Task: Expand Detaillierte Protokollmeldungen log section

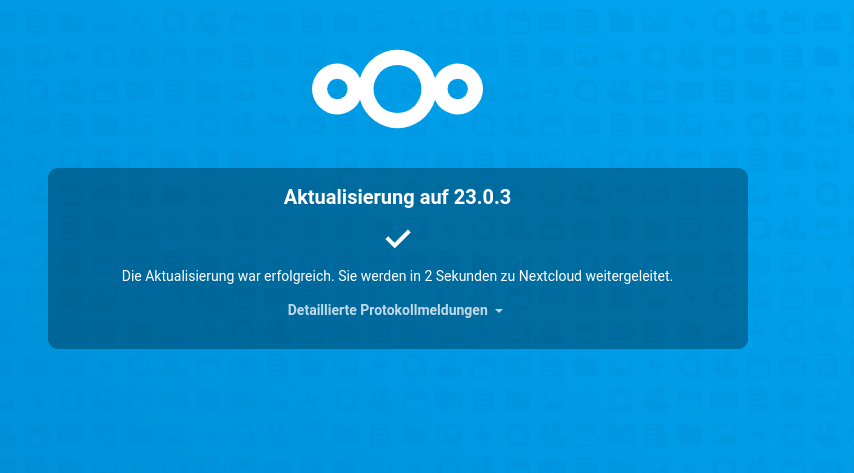Action: (395, 310)
